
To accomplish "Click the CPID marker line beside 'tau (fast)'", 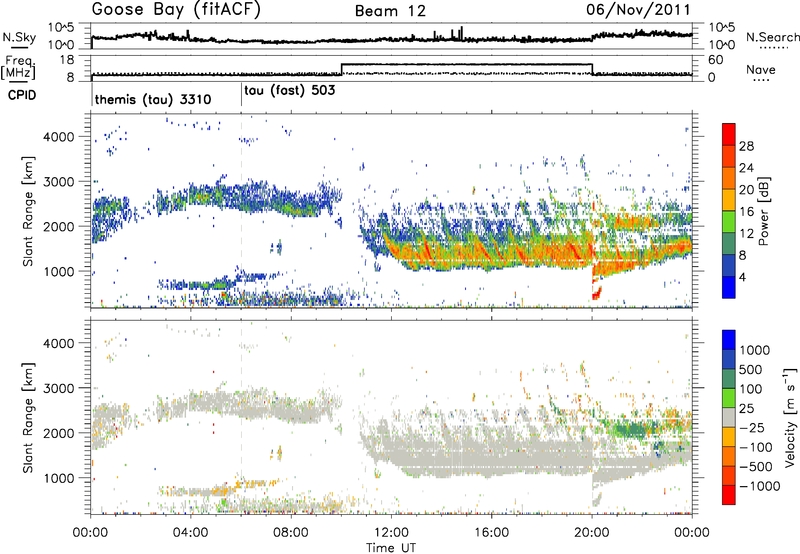I will pyautogui.click(x=241, y=95).
